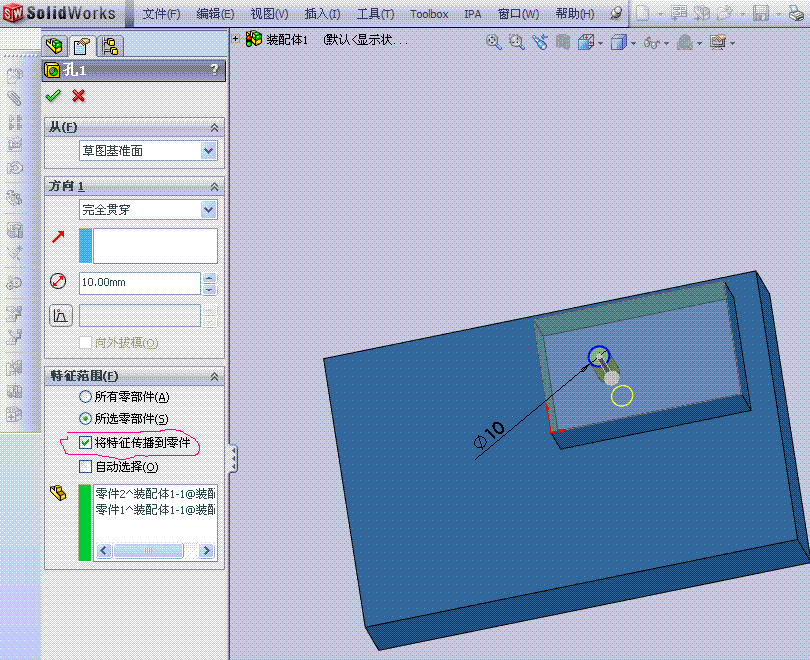This screenshot has height=660, width=810.
Task: Click the Previous View icon
Action: tap(540, 42)
